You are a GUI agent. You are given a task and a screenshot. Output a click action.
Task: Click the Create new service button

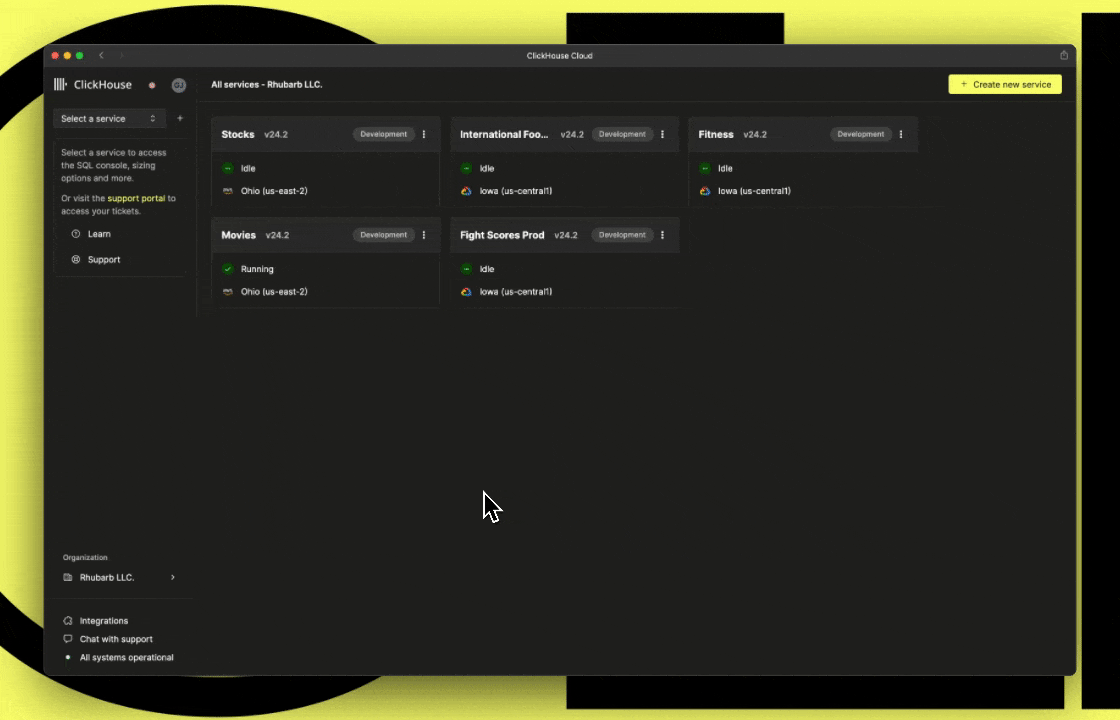coord(1004,84)
